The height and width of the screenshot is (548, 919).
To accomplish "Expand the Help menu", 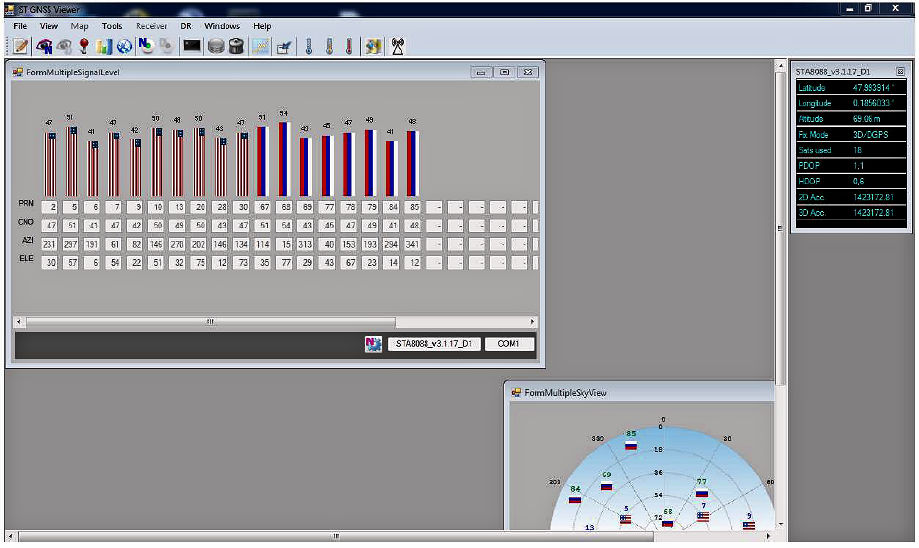I will point(262,26).
